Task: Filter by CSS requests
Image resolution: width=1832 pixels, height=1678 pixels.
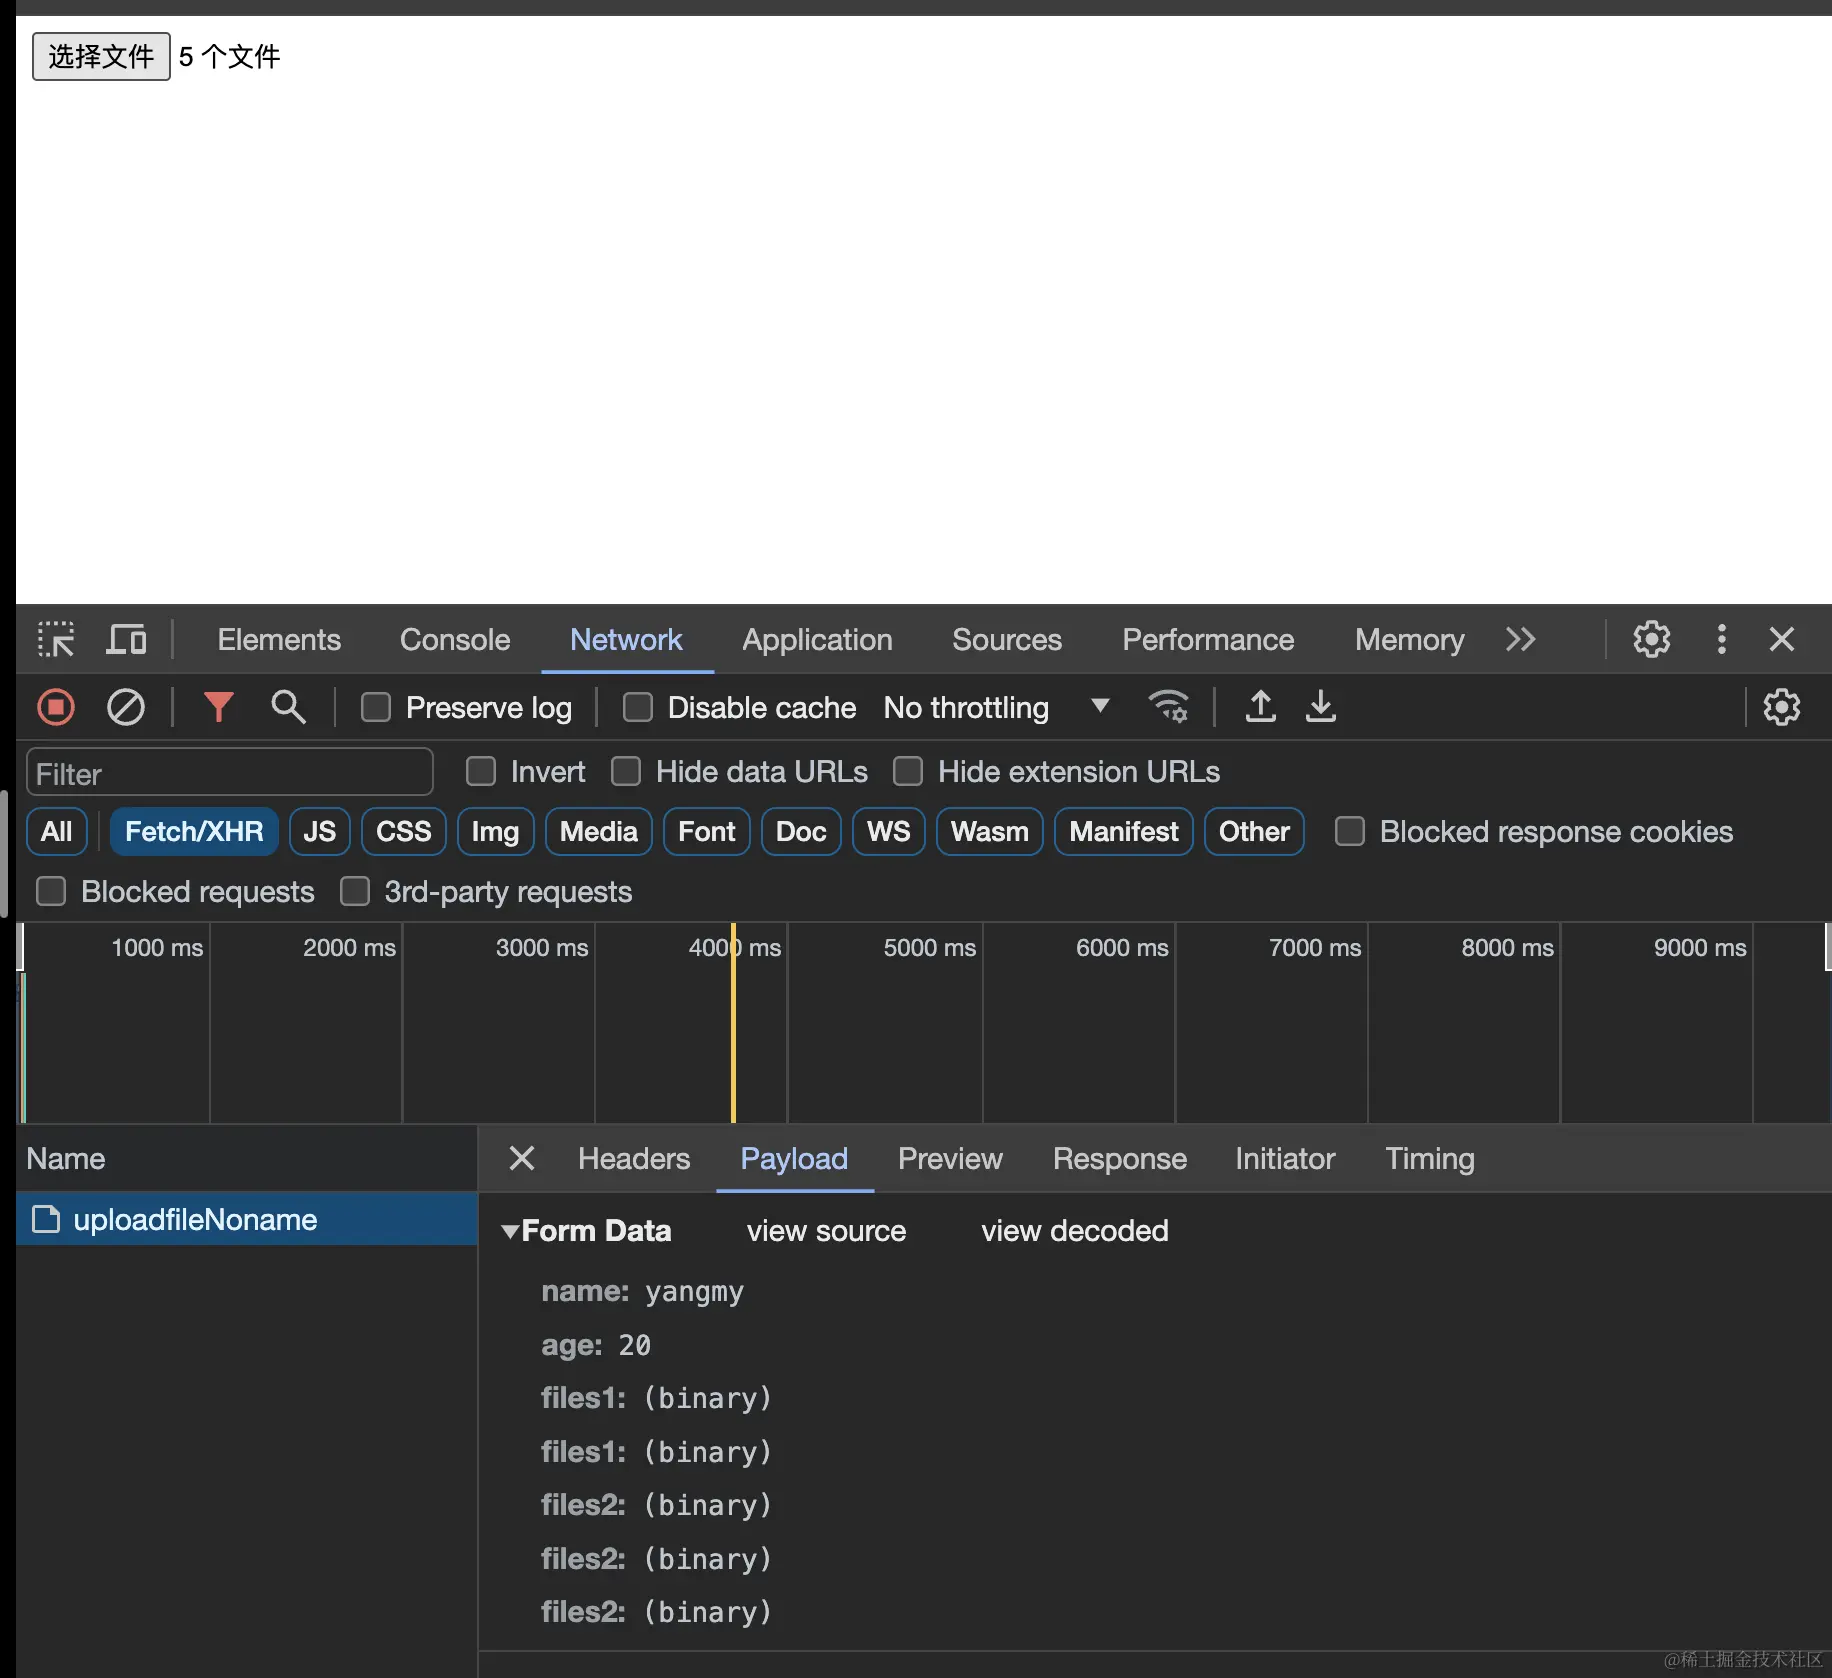Action: pyautogui.click(x=404, y=831)
